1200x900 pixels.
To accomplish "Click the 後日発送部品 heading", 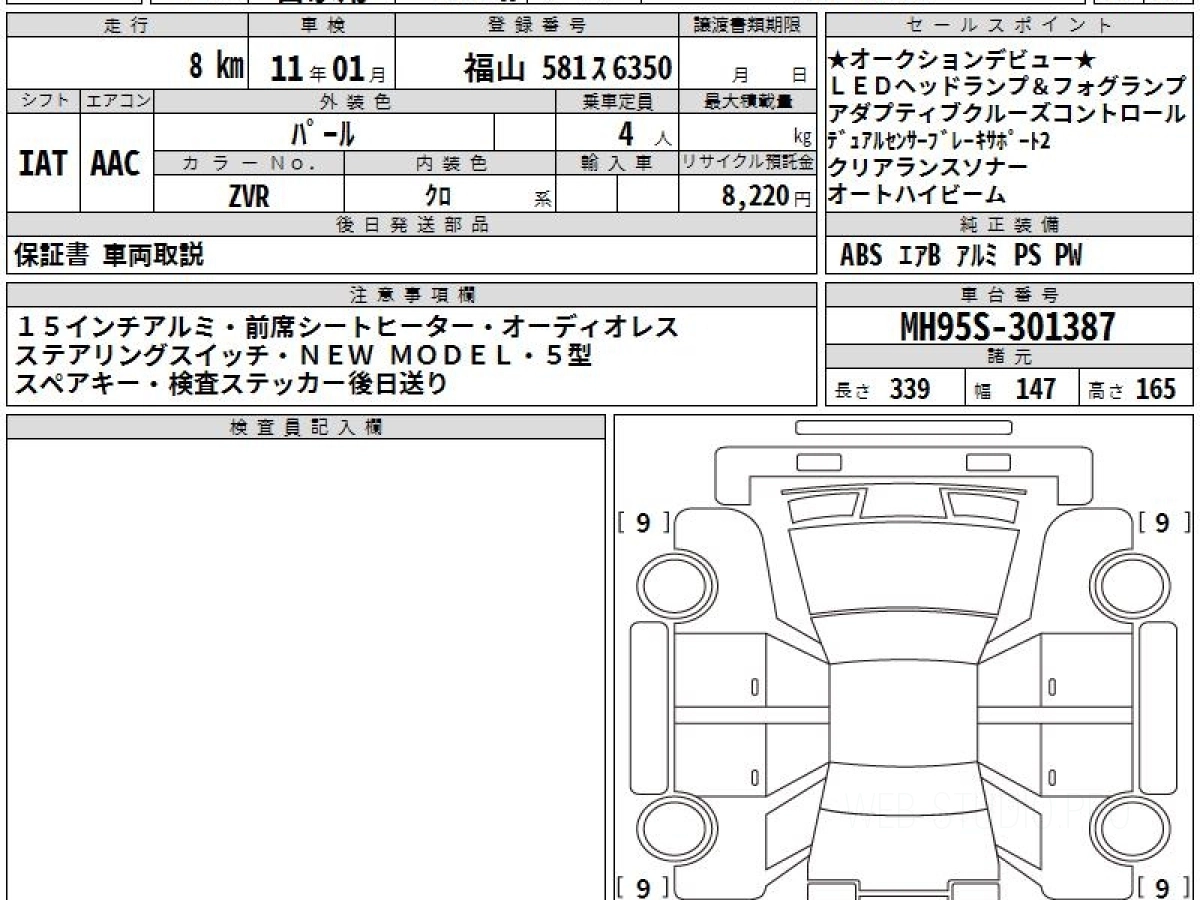I will 411,225.
